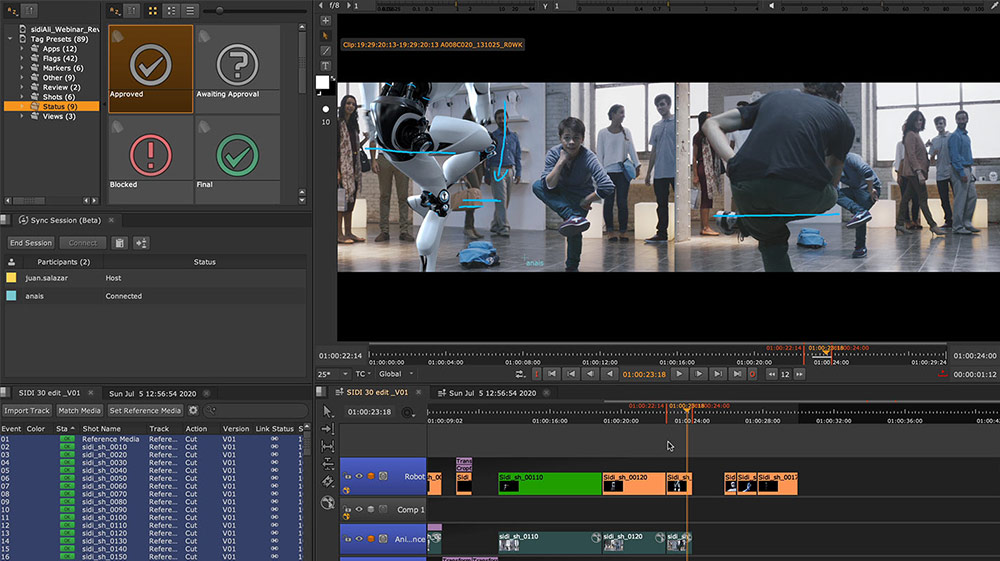The image size is (1000, 561).
Task: Select the annotation line draw tool
Action: (326, 50)
